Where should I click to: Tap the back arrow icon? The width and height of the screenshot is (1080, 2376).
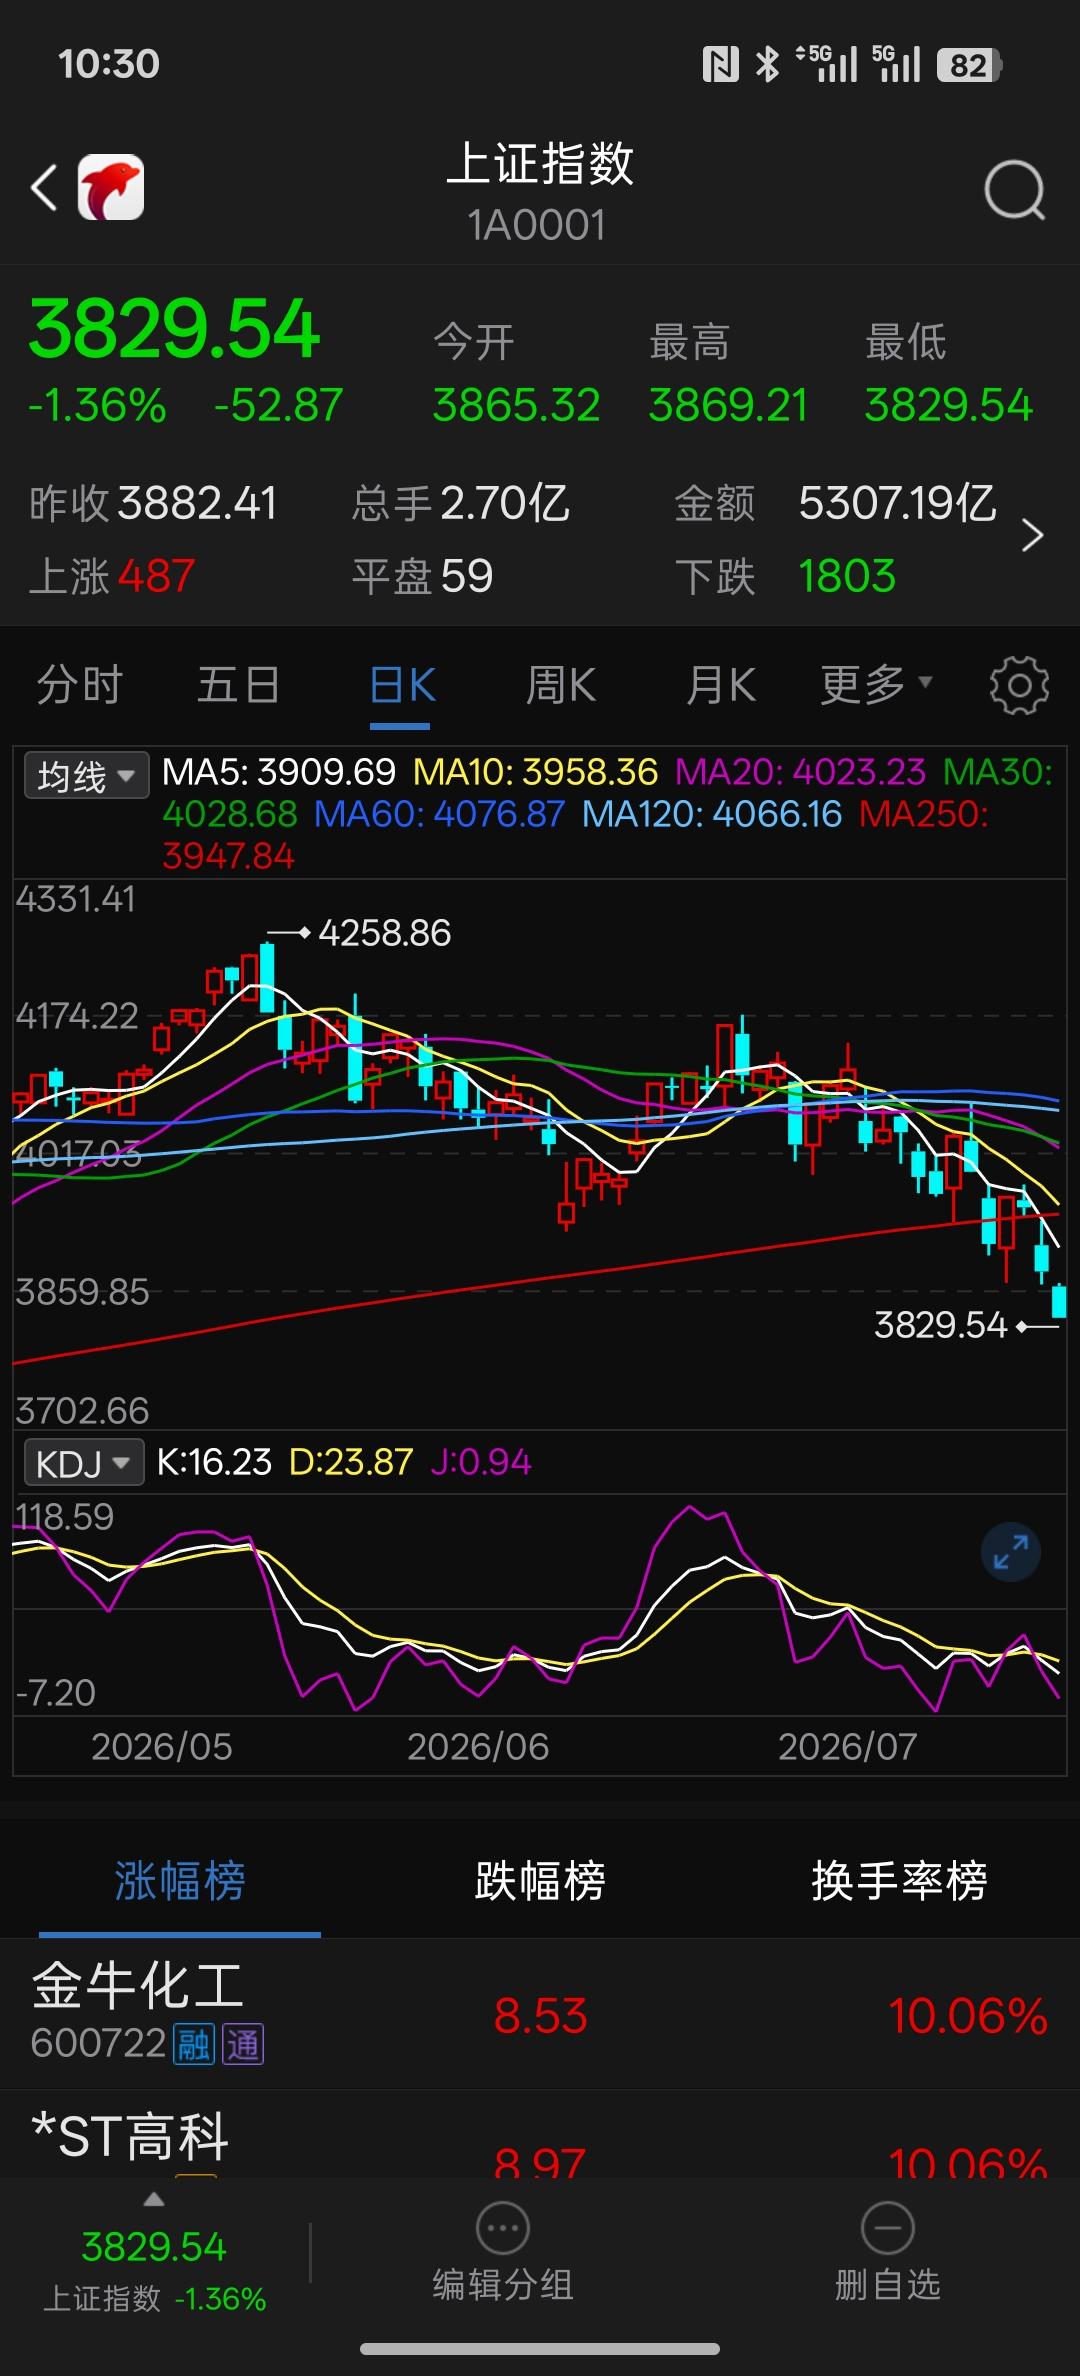[44, 188]
